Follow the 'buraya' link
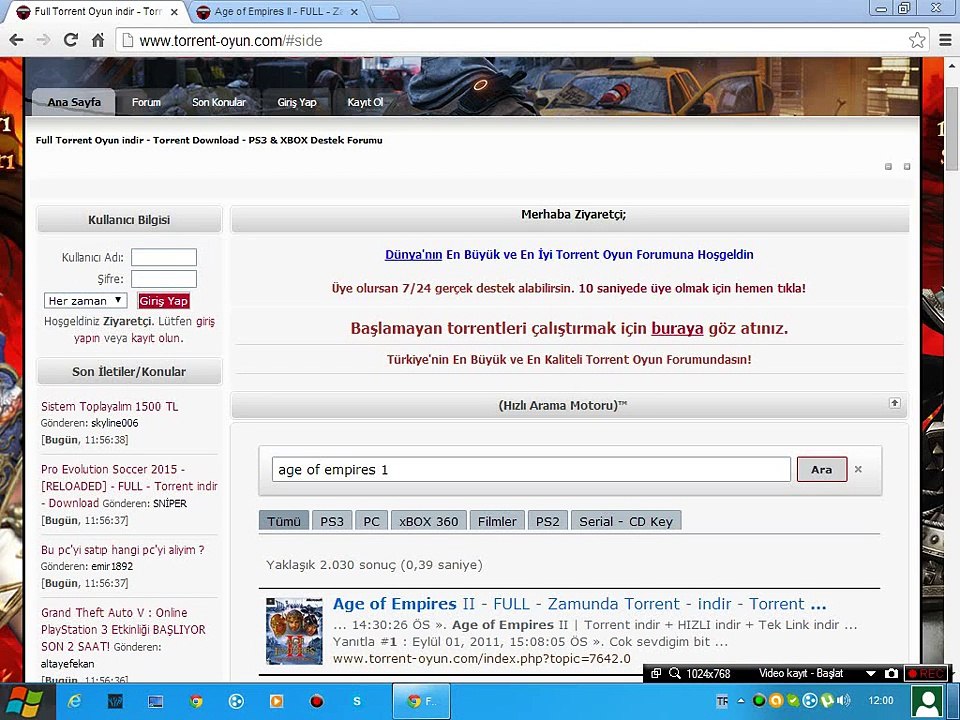The width and height of the screenshot is (960, 720). pos(677,328)
